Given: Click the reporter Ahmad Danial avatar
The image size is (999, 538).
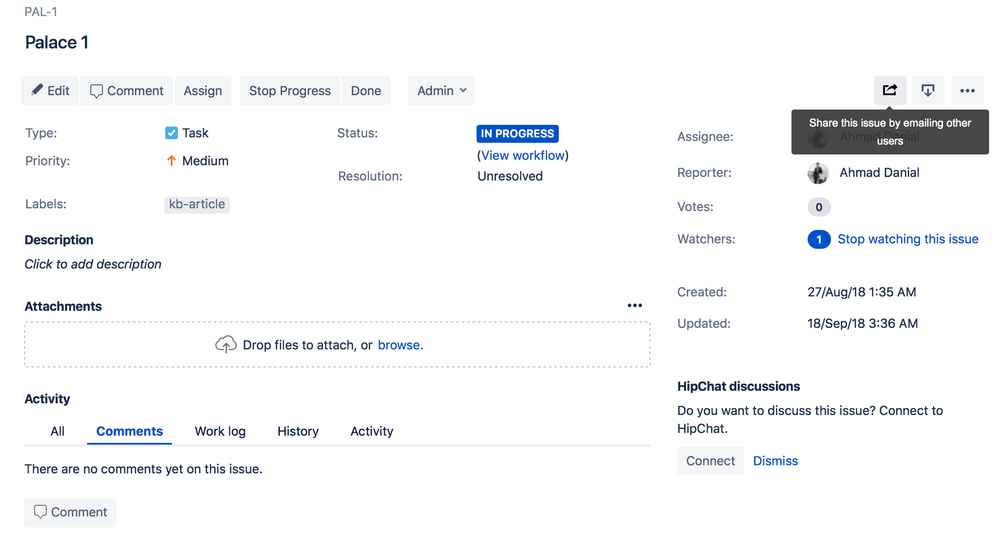Looking at the screenshot, I should click(818, 173).
